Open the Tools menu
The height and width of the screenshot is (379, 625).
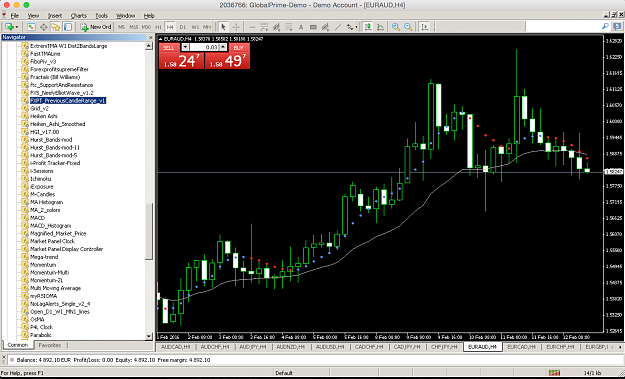(101, 16)
